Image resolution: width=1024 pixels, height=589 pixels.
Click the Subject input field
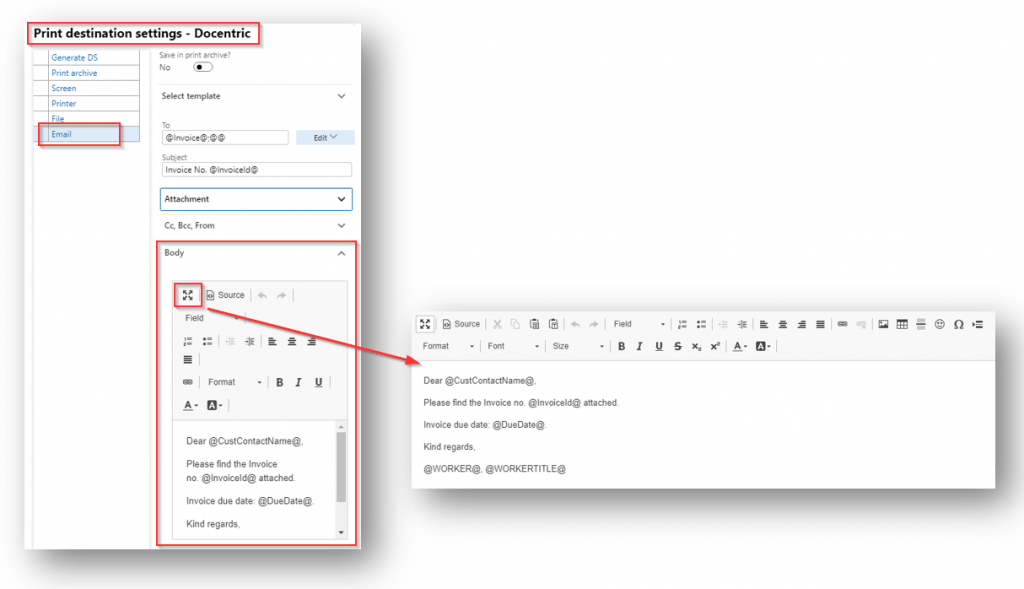[x=257, y=170]
